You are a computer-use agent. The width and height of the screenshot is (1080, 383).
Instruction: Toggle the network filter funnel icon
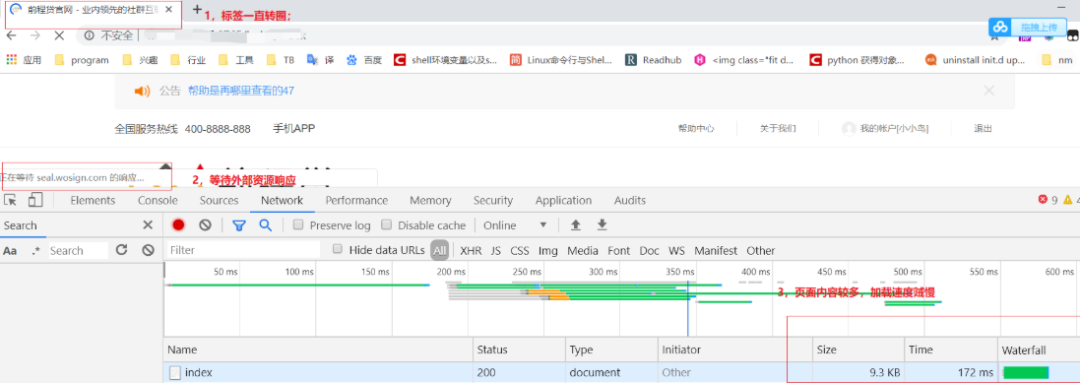(x=239, y=225)
